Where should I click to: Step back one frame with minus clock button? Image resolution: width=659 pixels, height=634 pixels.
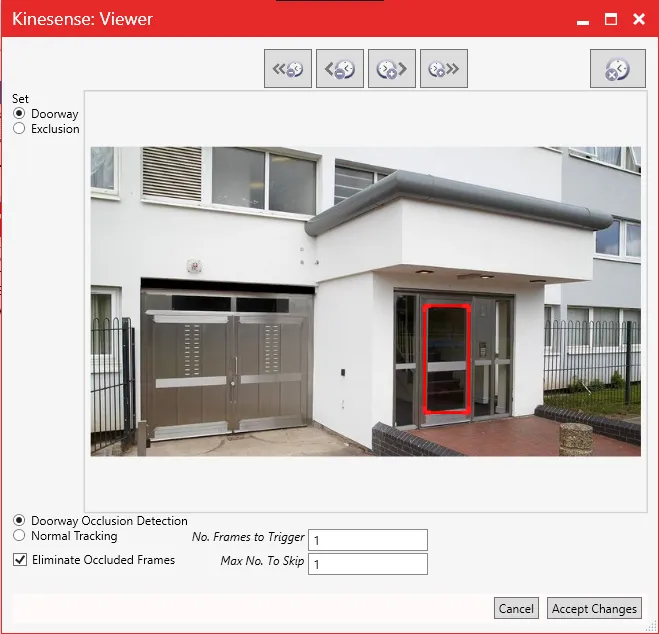click(340, 68)
